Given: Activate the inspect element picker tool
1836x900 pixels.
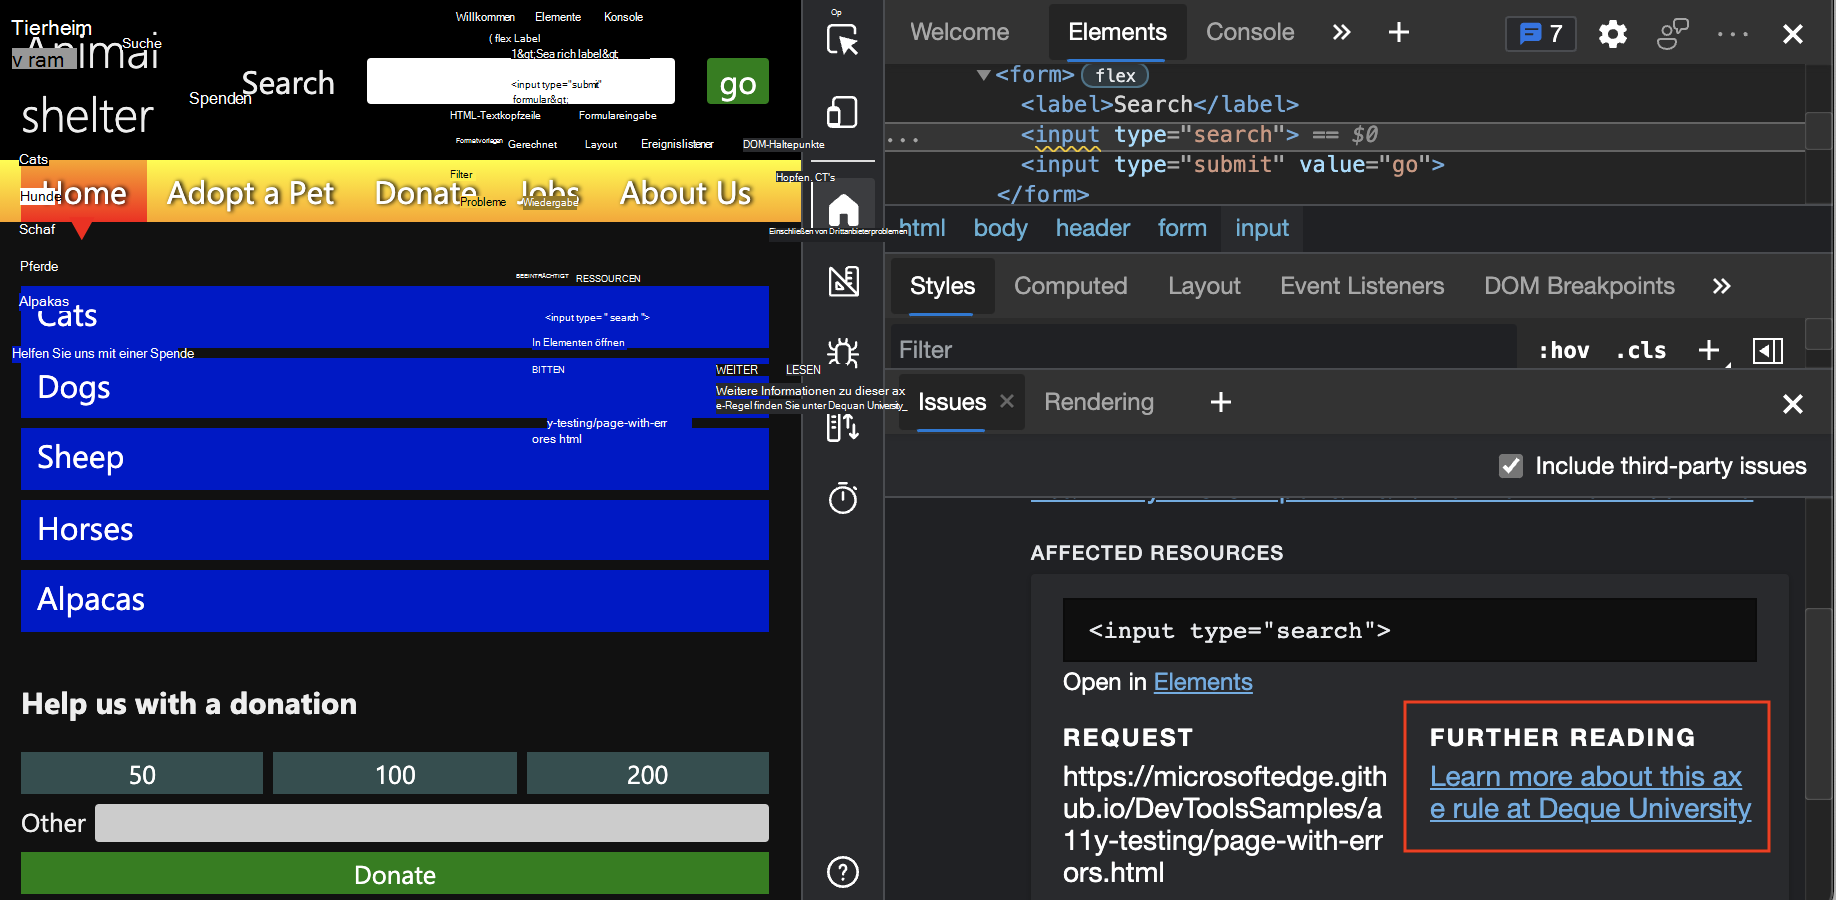Looking at the screenshot, I should [x=842, y=39].
